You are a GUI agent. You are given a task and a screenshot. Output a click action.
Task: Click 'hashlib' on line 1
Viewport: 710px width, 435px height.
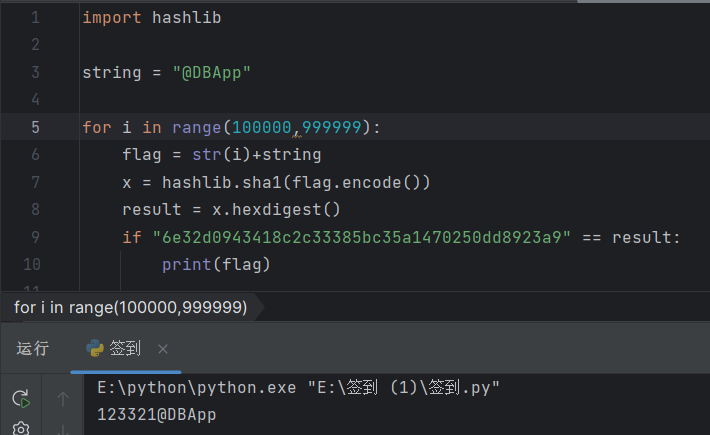coord(187,18)
